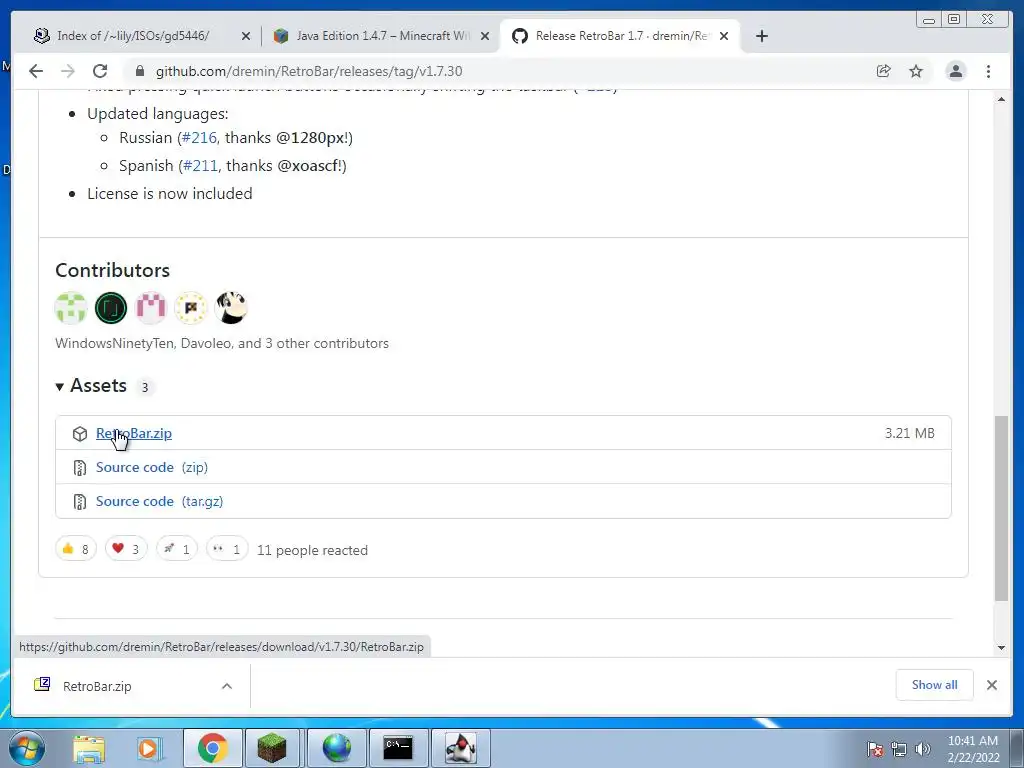Click the volume speaker tray icon
This screenshot has width=1024, height=768.
tap(923, 749)
